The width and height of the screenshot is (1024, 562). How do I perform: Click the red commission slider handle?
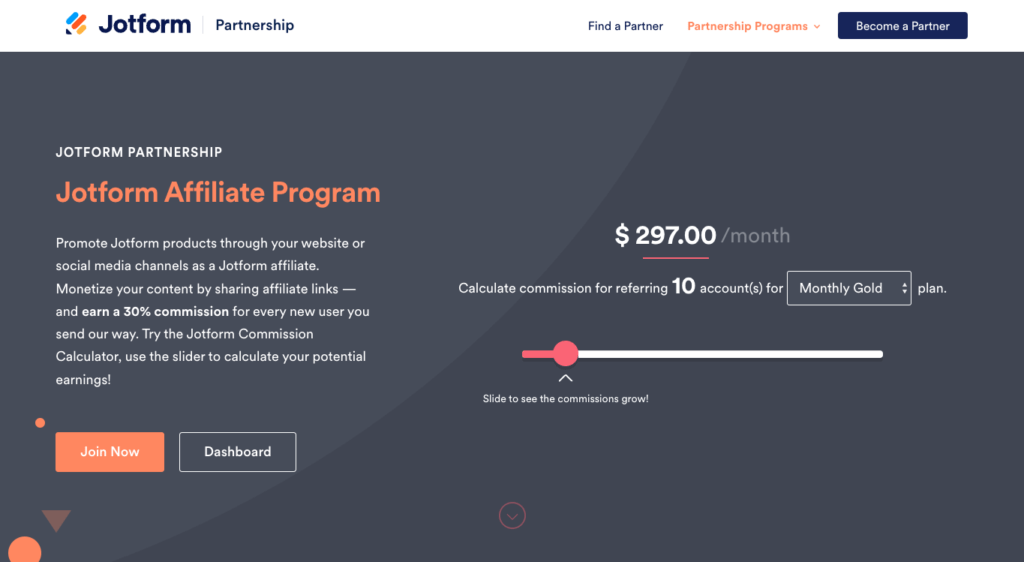[566, 353]
